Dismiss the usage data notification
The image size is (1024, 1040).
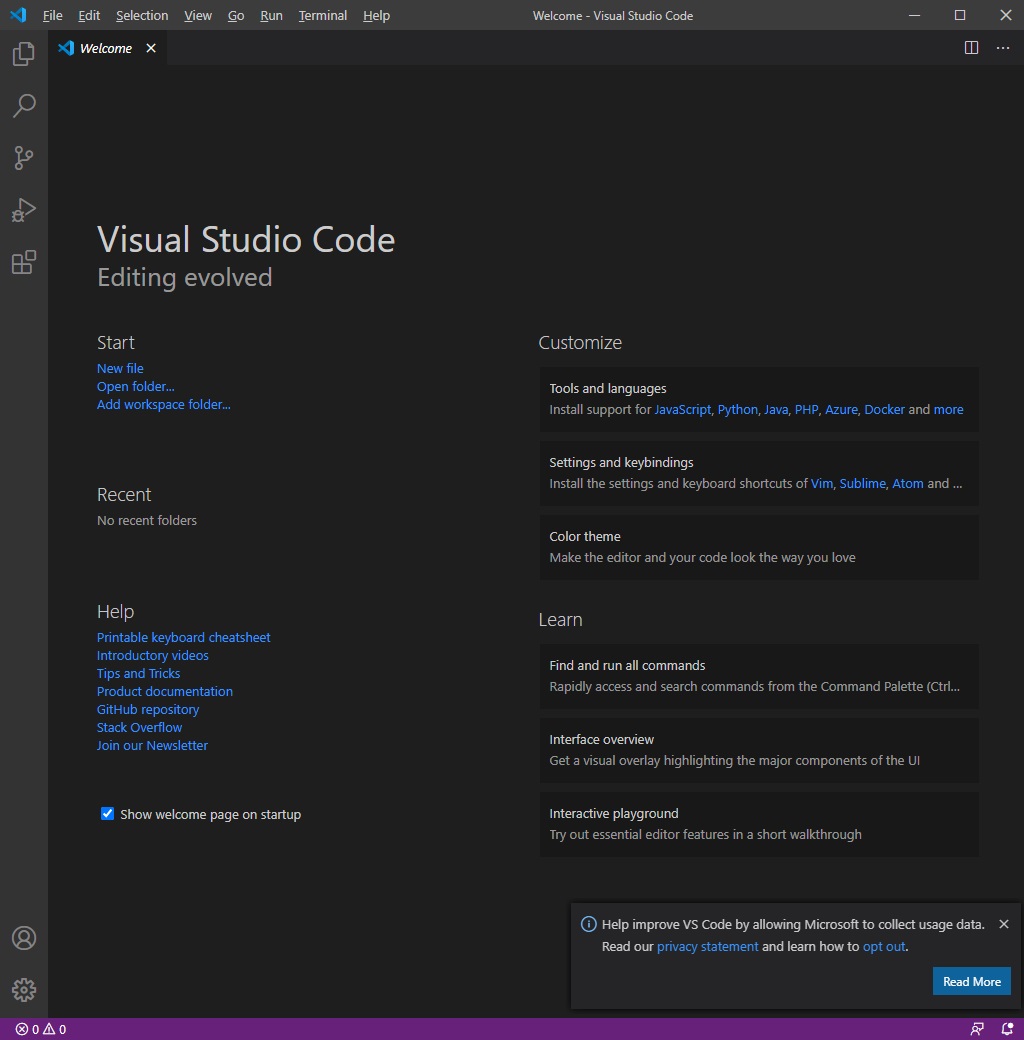[1003, 924]
